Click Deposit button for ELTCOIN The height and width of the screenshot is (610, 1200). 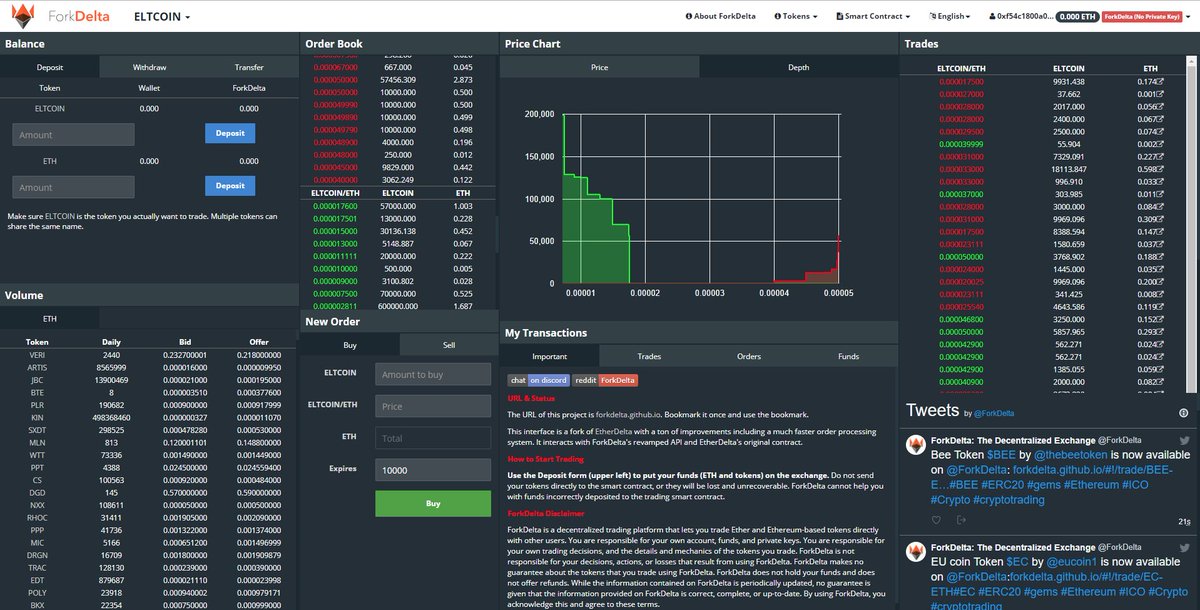coord(230,132)
